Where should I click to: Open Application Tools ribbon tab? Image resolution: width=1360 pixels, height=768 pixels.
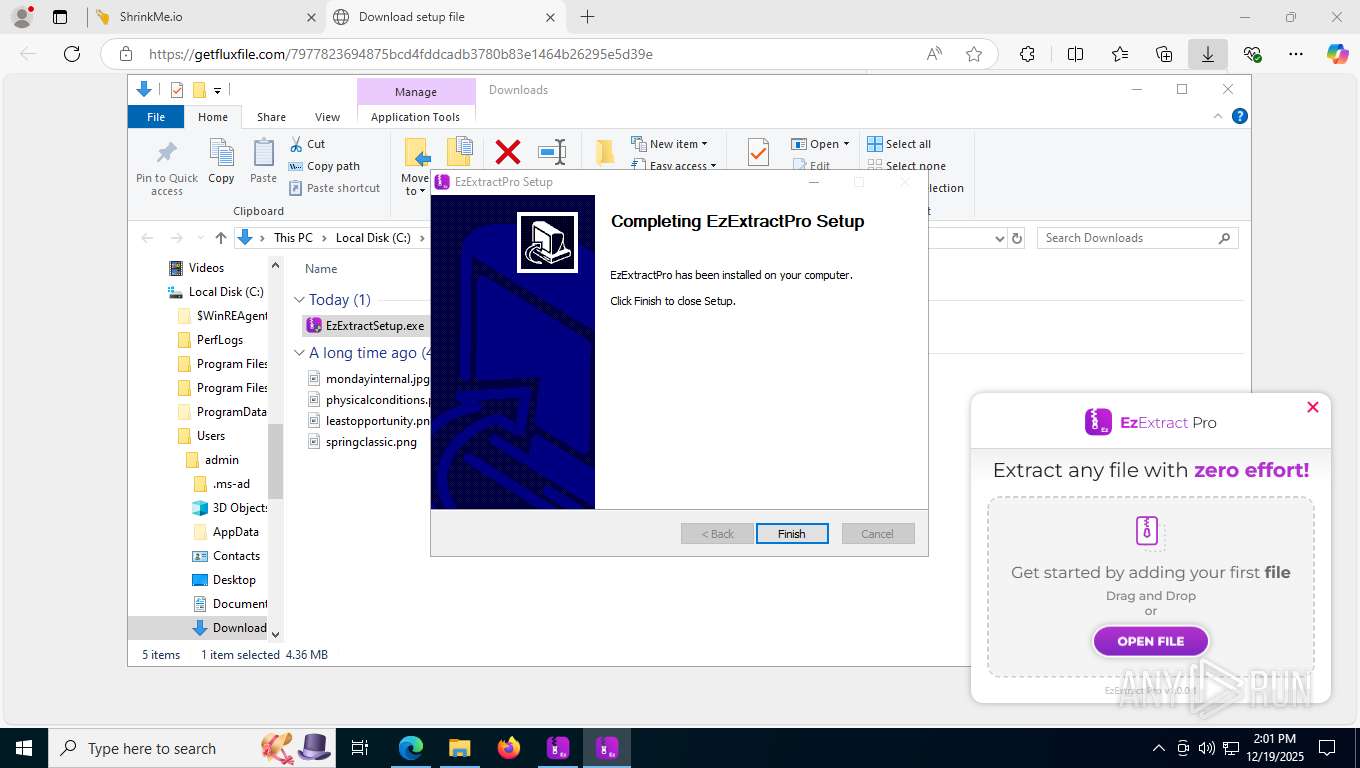pos(415,117)
